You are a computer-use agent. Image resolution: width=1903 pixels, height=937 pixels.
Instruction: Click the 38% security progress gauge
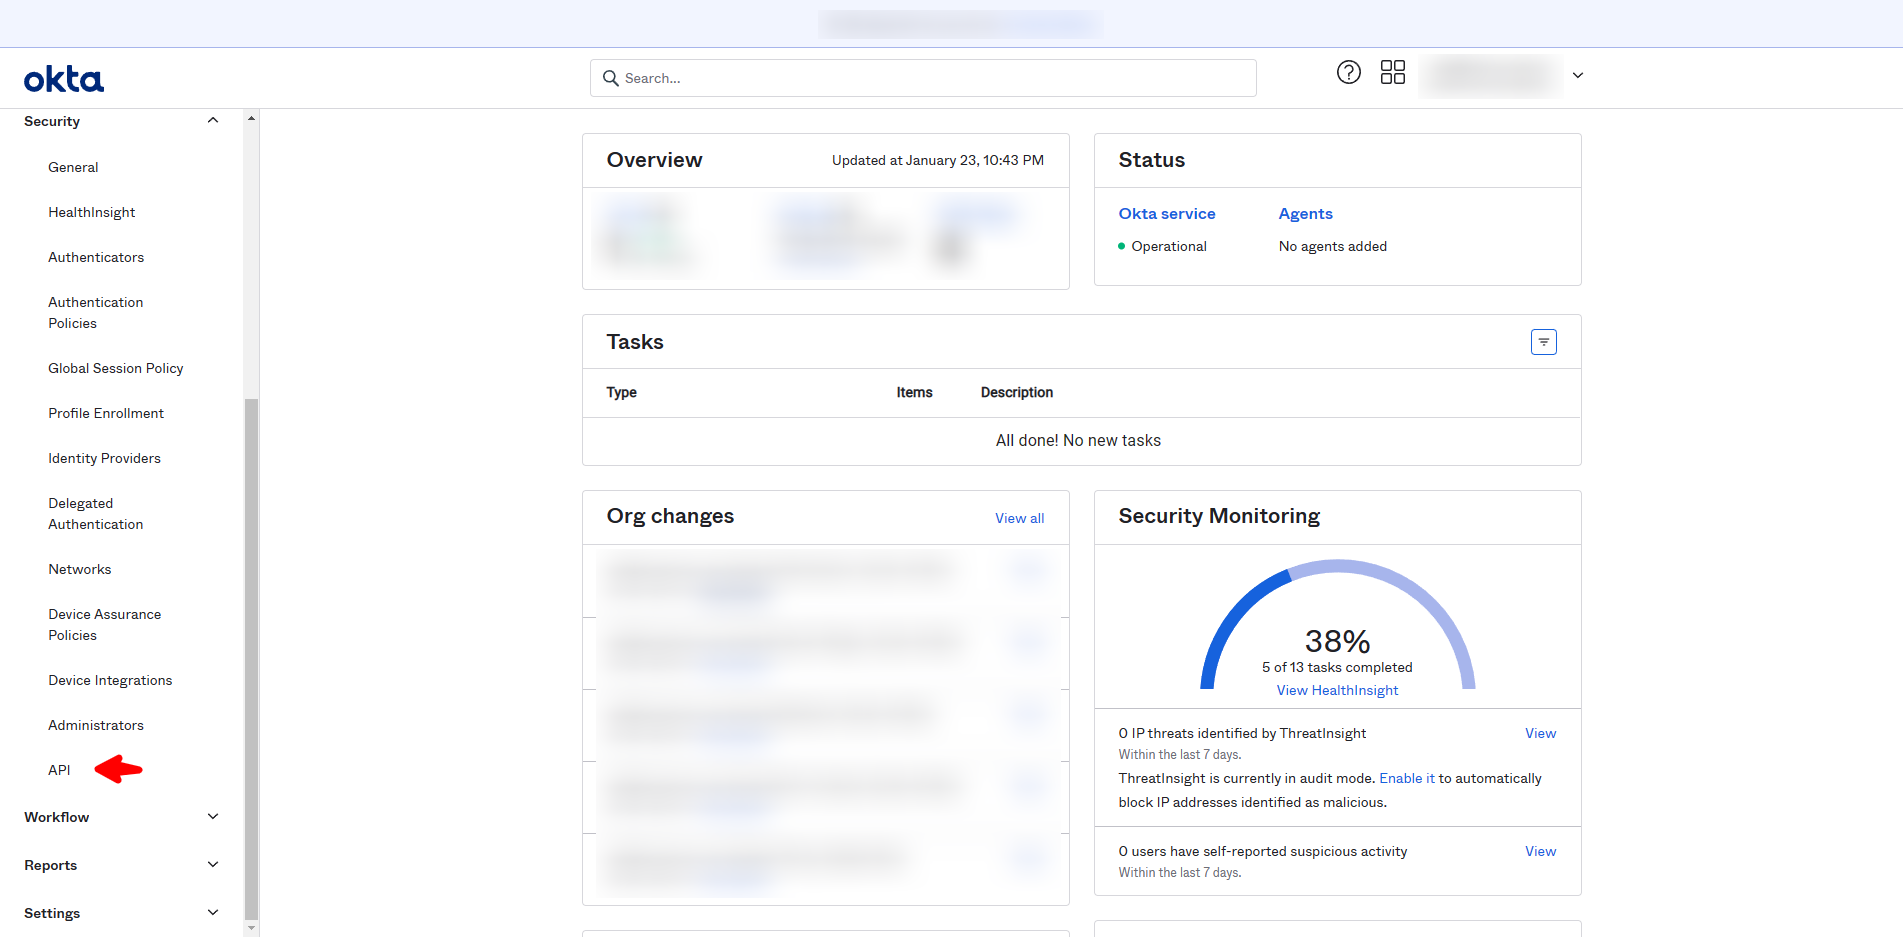pos(1337,625)
